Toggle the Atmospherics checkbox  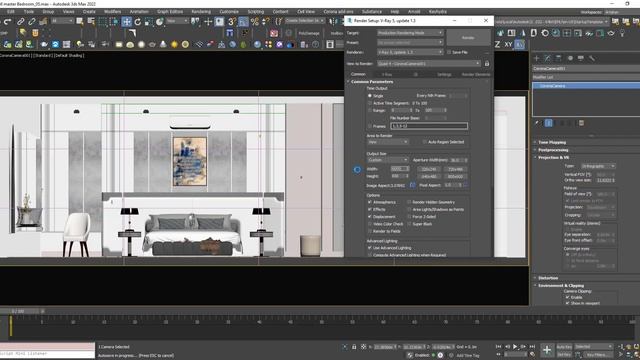point(370,202)
